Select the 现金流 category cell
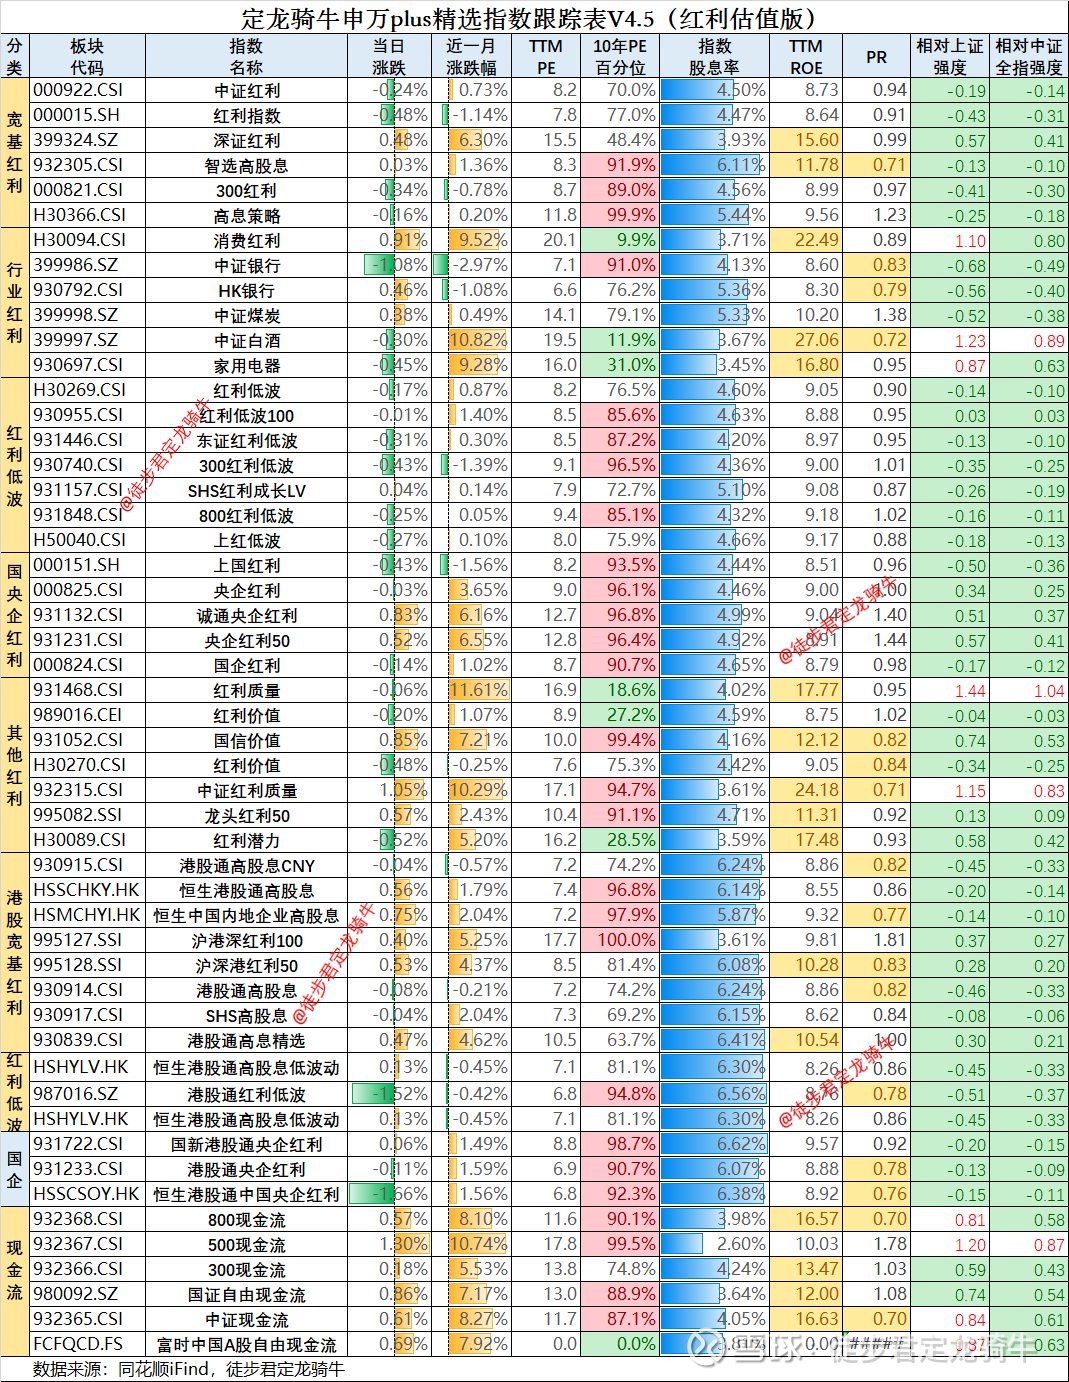 click(14, 1282)
